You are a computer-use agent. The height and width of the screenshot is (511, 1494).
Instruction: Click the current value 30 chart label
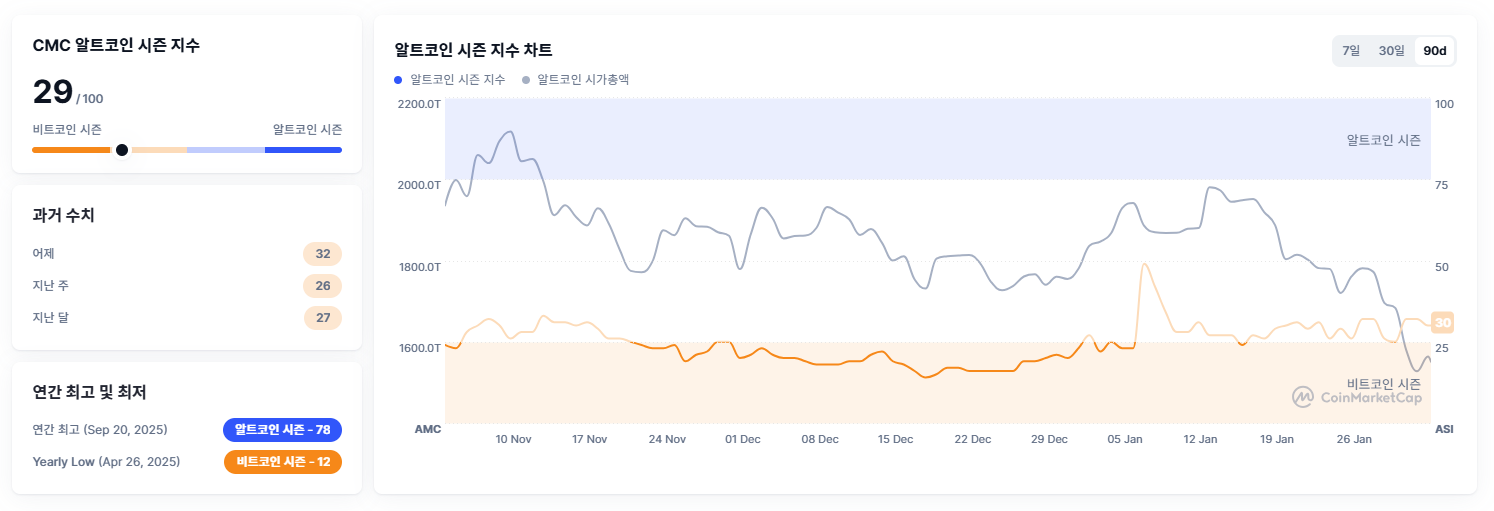(1442, 322)
